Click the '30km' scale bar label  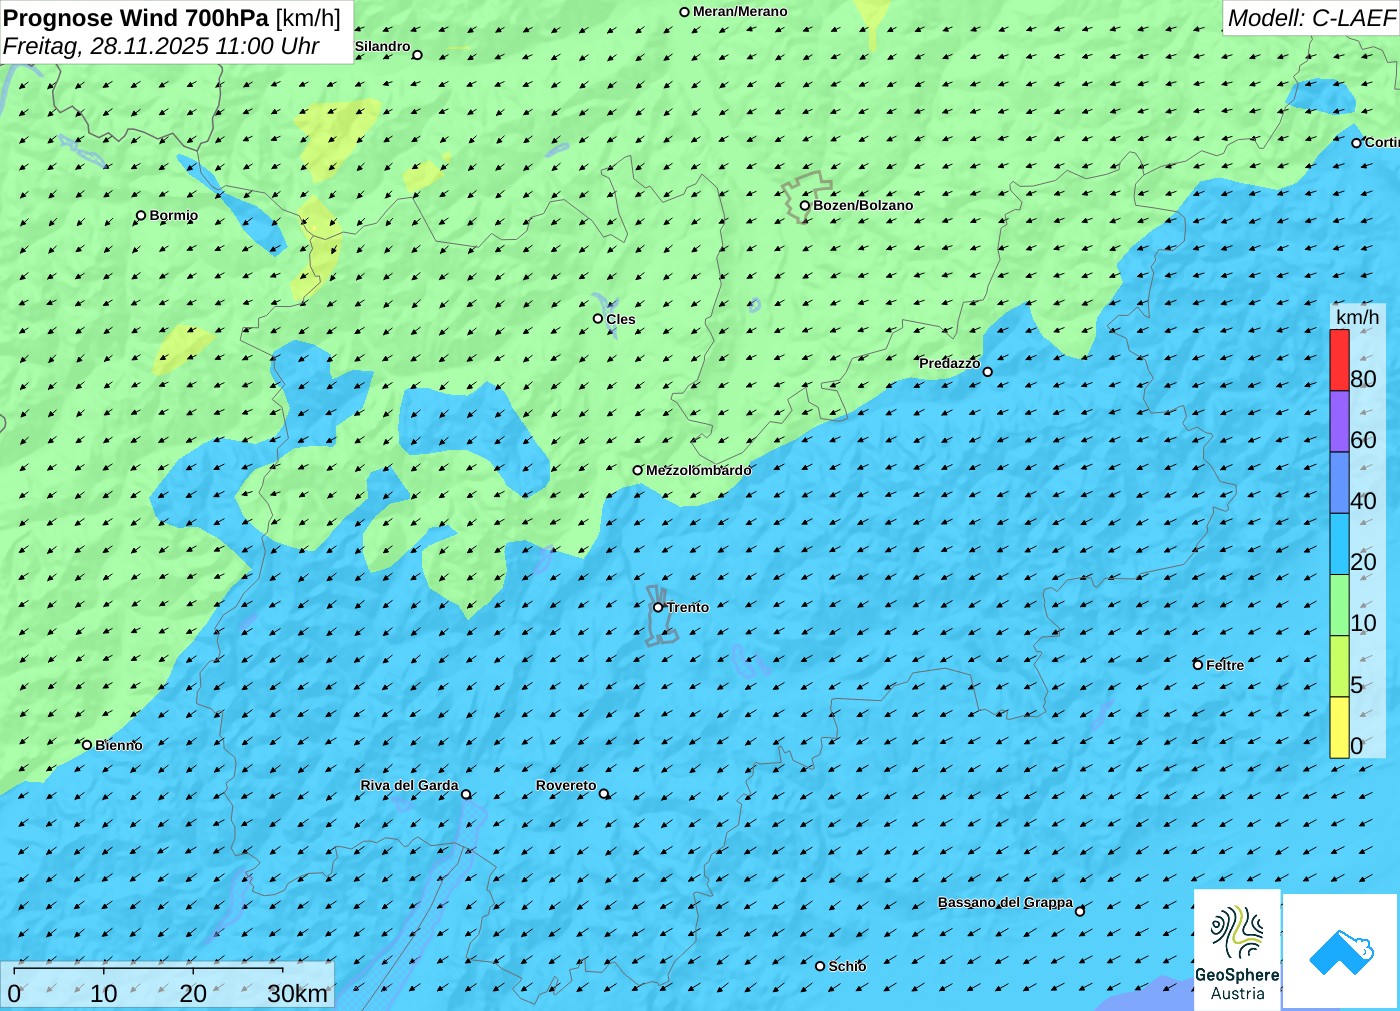click(297, 994)
